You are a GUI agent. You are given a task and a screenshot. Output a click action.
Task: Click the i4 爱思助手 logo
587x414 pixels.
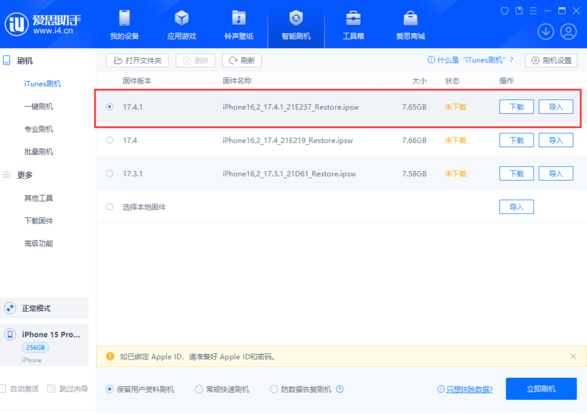click(x=43, y=24)
